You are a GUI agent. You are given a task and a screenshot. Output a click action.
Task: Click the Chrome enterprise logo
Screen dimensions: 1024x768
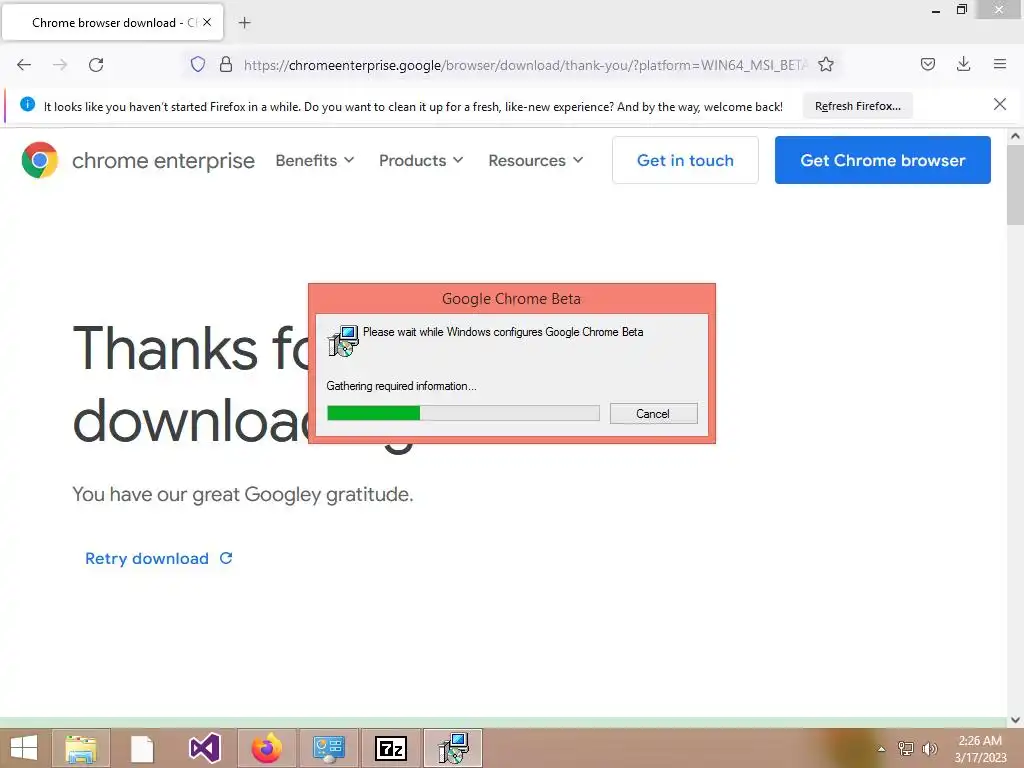(40, 160)
